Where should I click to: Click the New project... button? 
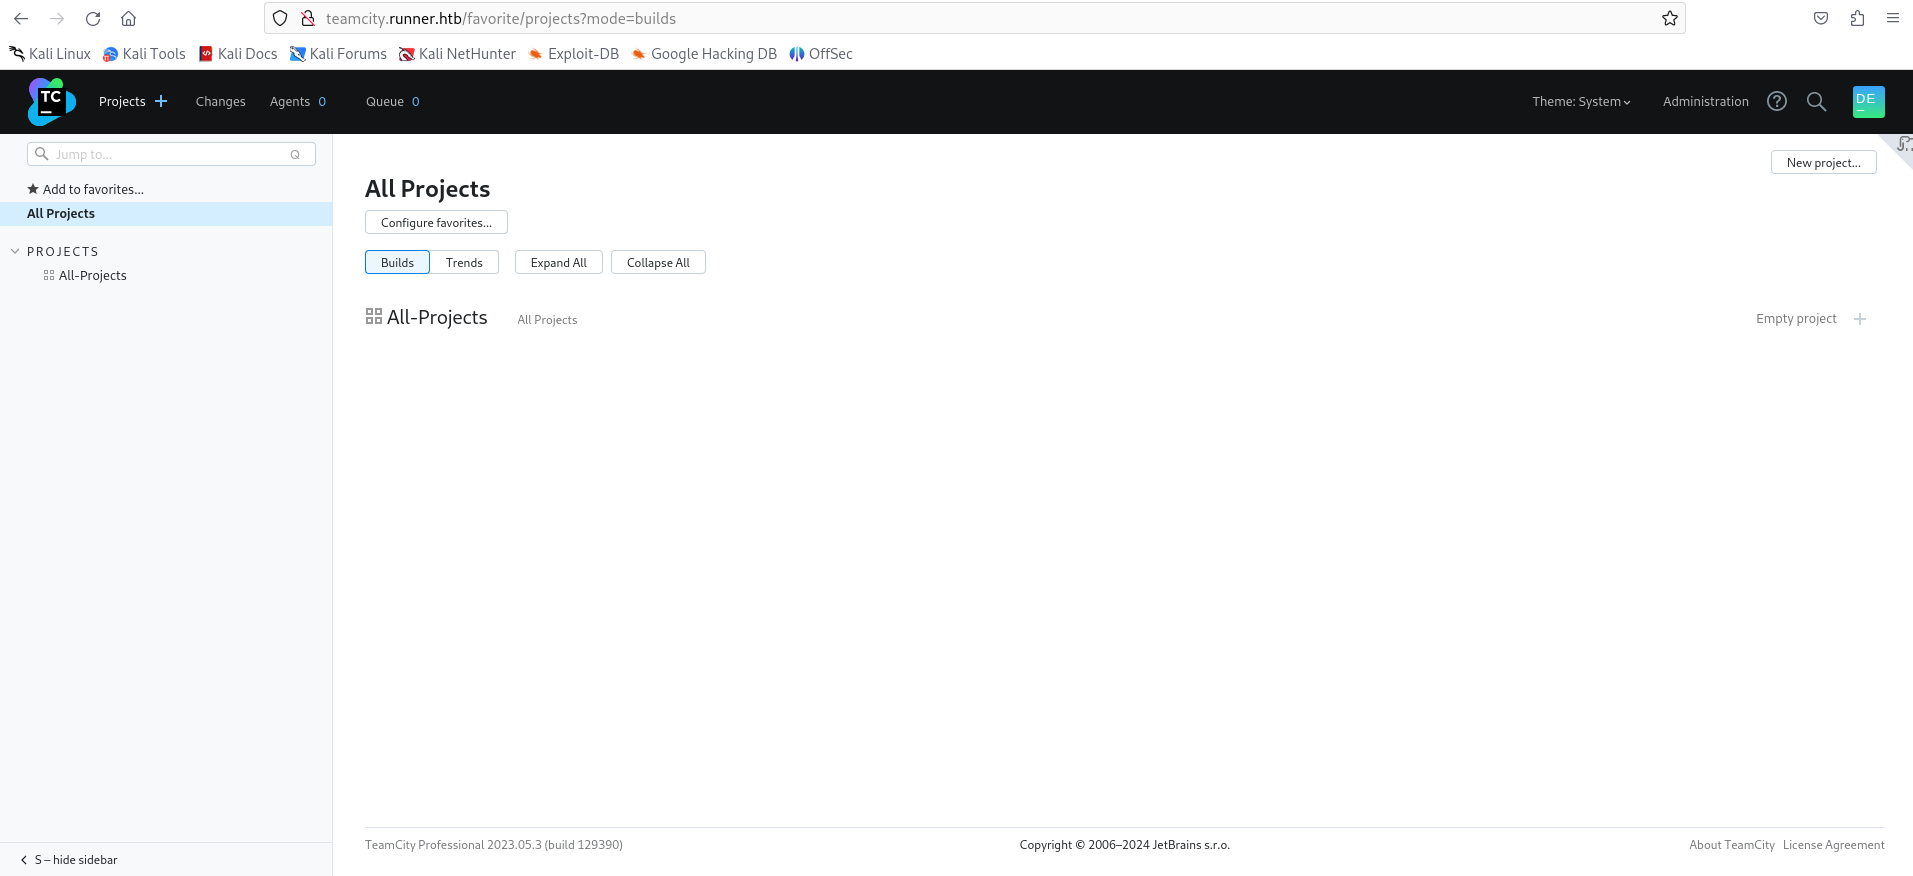pos(1822,162)
